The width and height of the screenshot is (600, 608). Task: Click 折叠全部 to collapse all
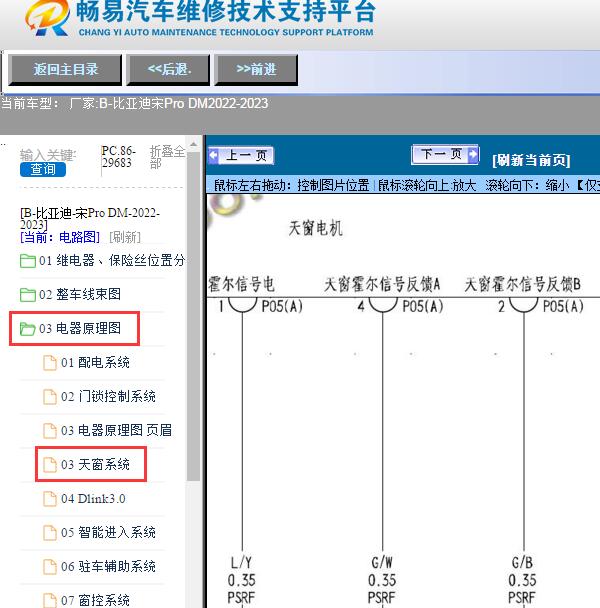pyautogui.click(x=167, y=157)
